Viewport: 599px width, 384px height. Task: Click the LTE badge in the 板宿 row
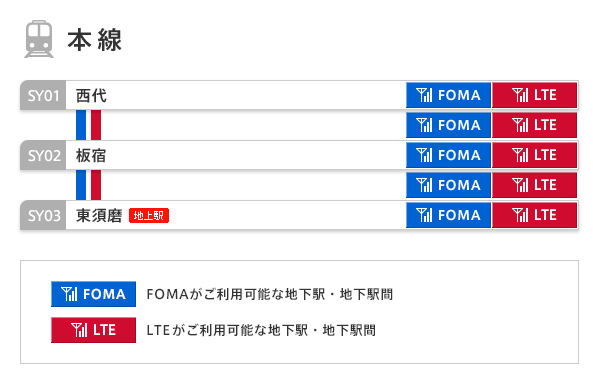pos(534,155)
